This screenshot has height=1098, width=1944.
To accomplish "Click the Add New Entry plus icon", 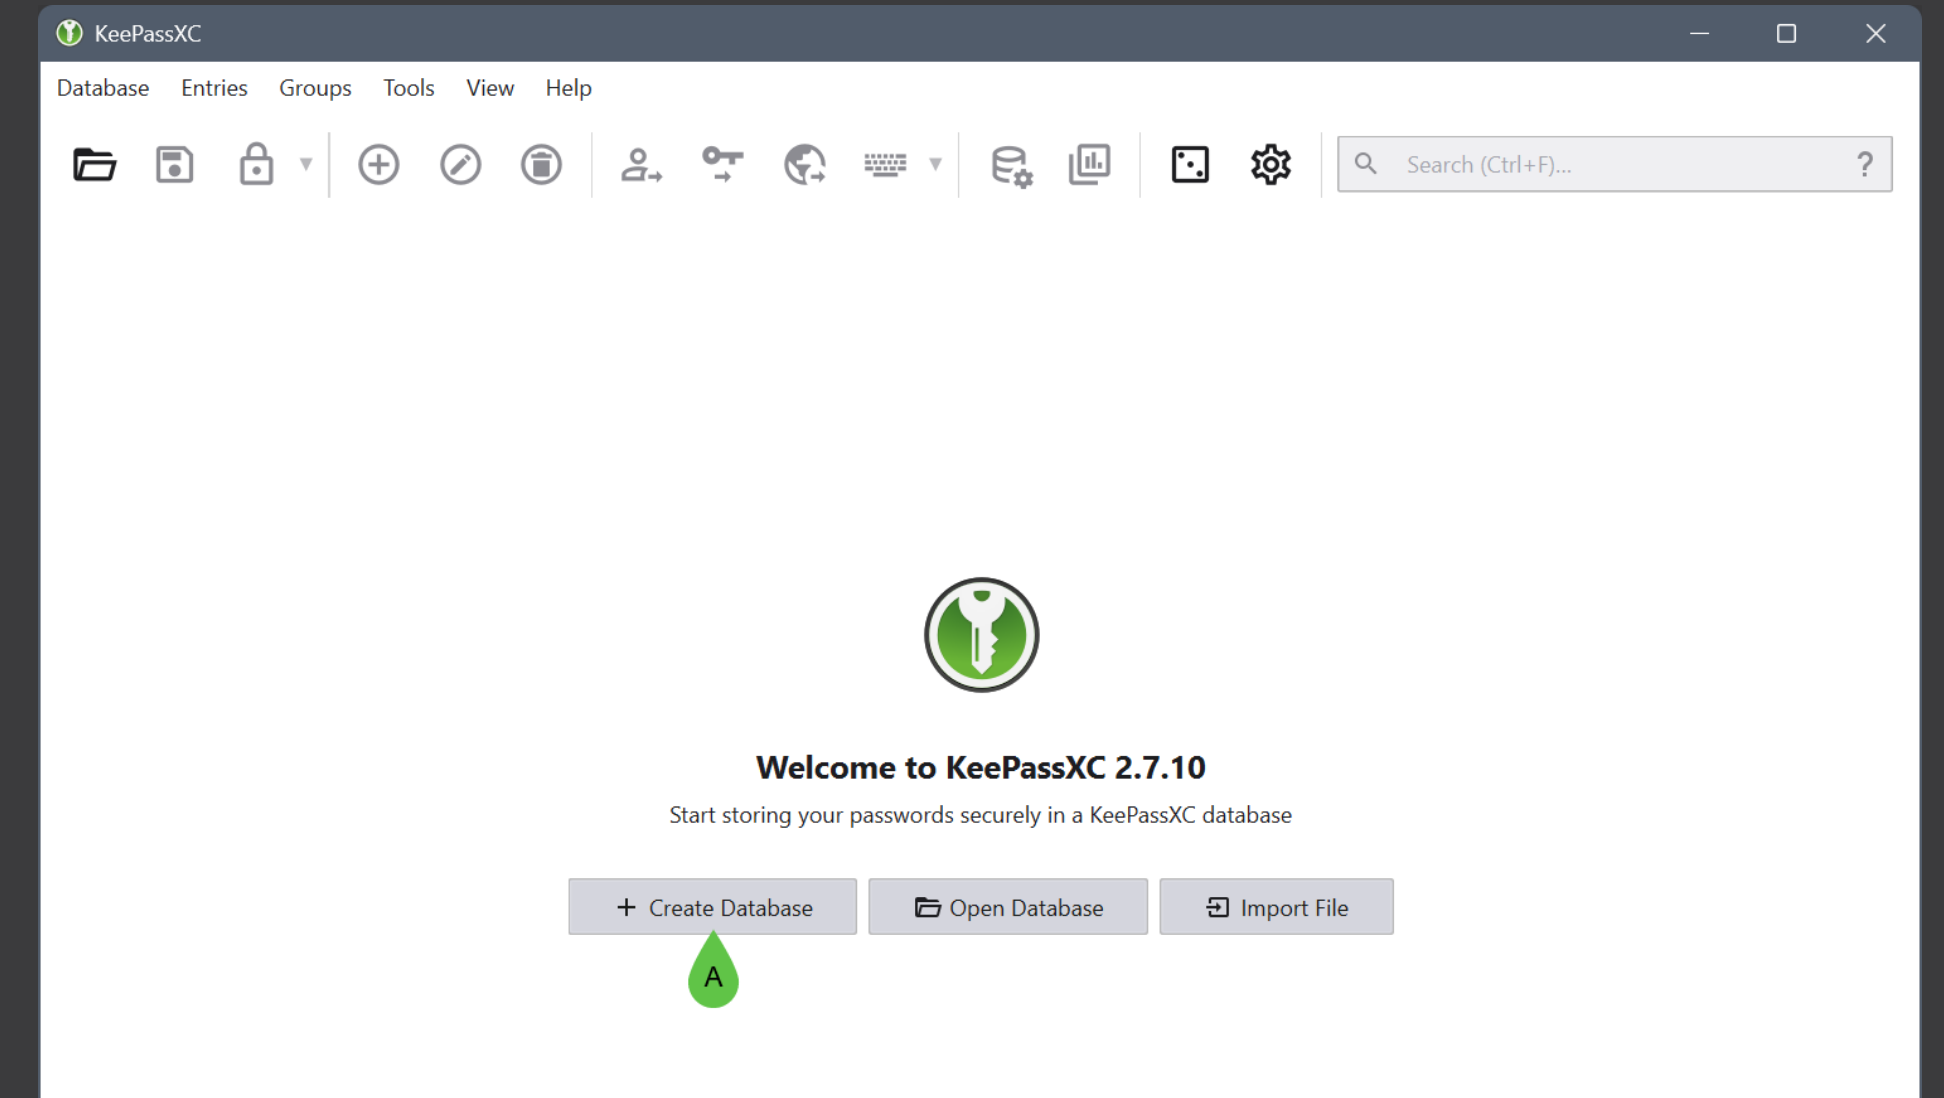I will (379, 164).
